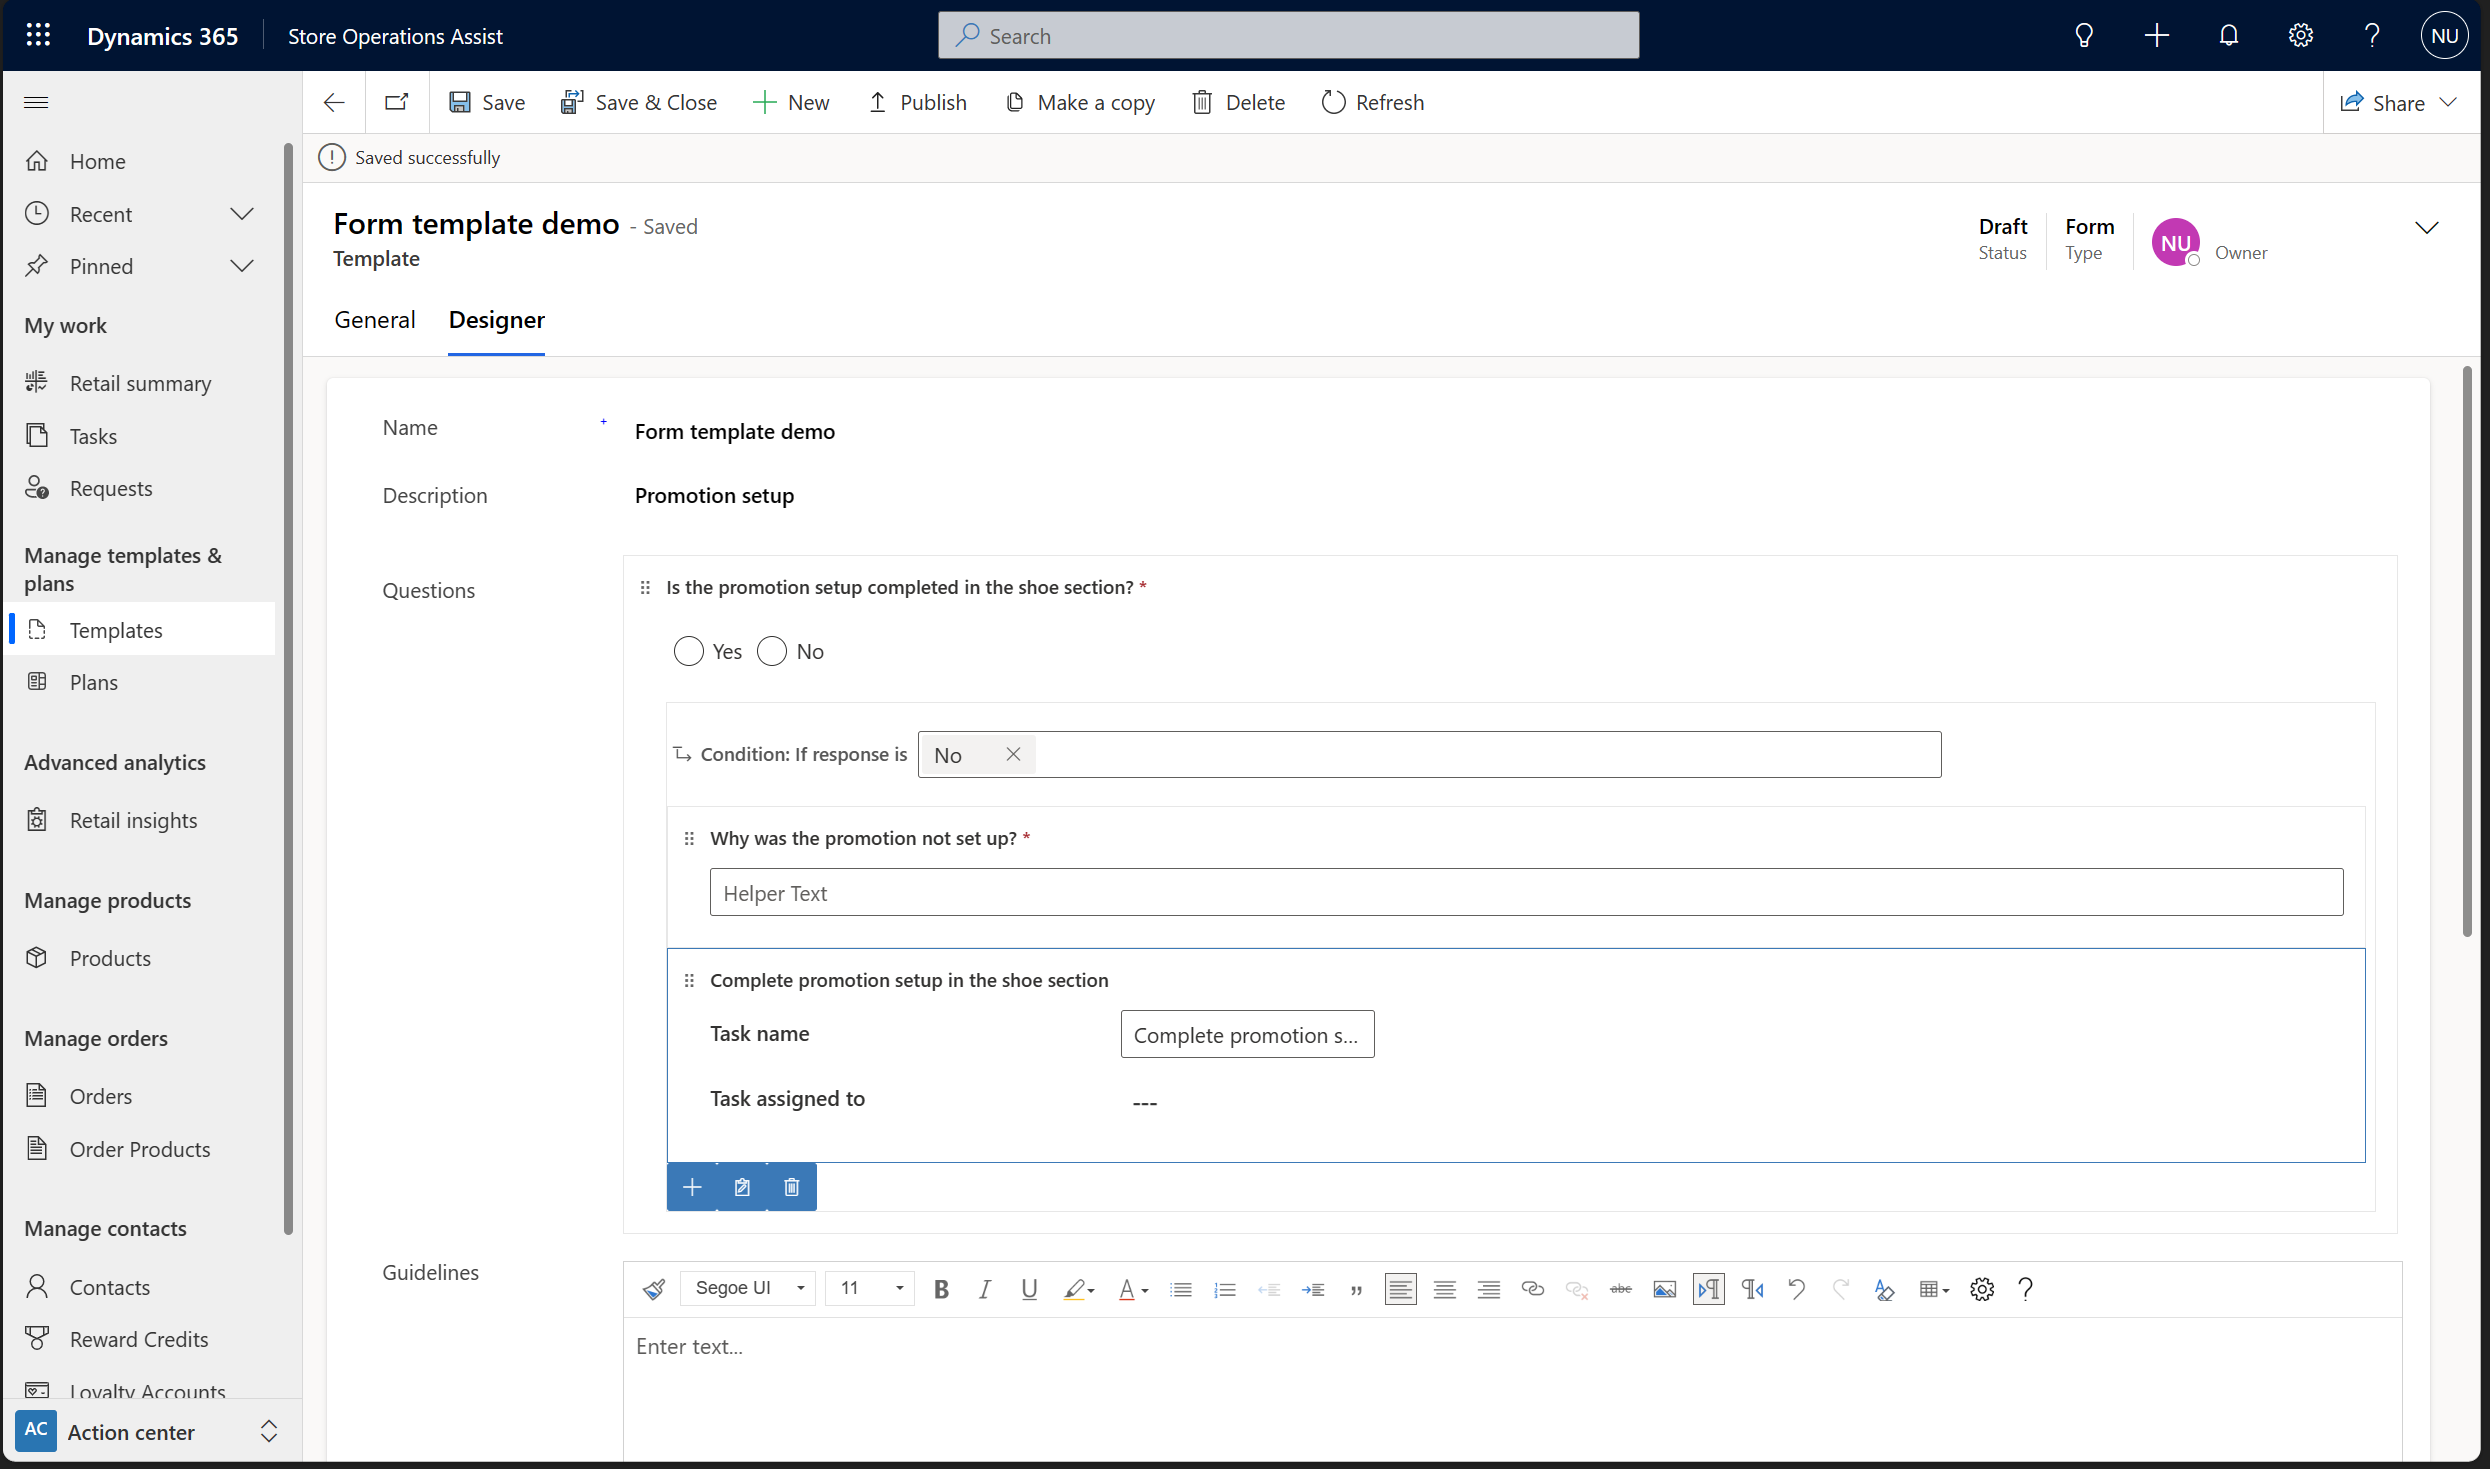Toggle the form status Draft indicator

(2002, 224)
